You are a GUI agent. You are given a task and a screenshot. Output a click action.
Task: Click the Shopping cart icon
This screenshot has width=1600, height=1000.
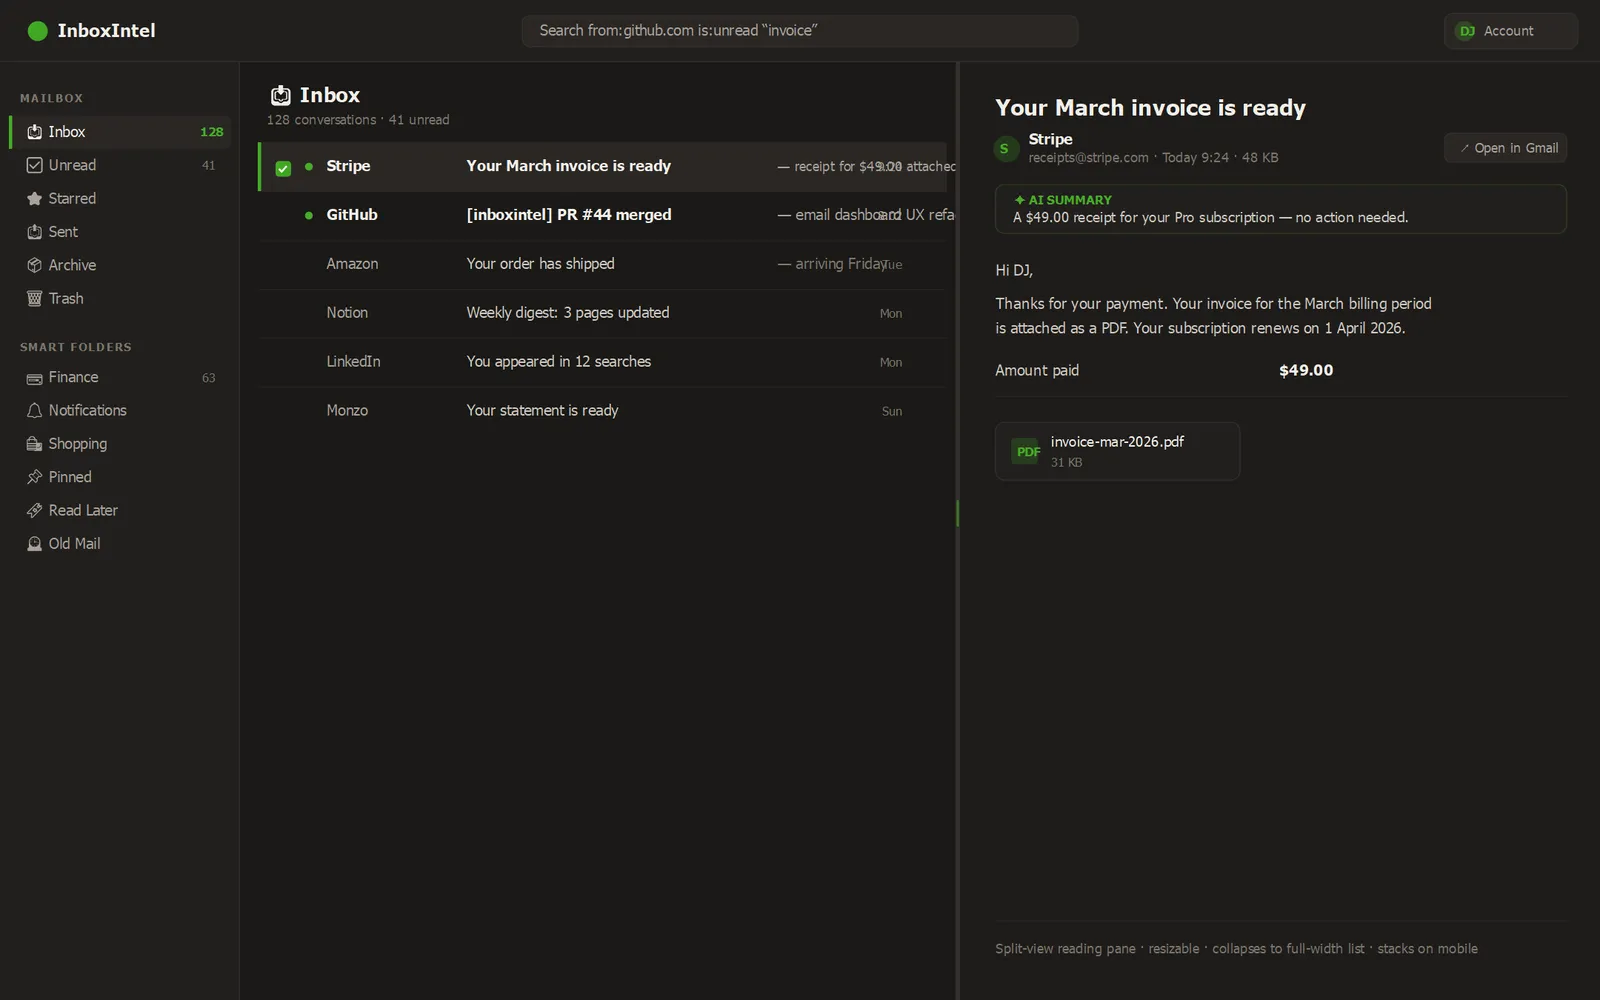[35, 444]
